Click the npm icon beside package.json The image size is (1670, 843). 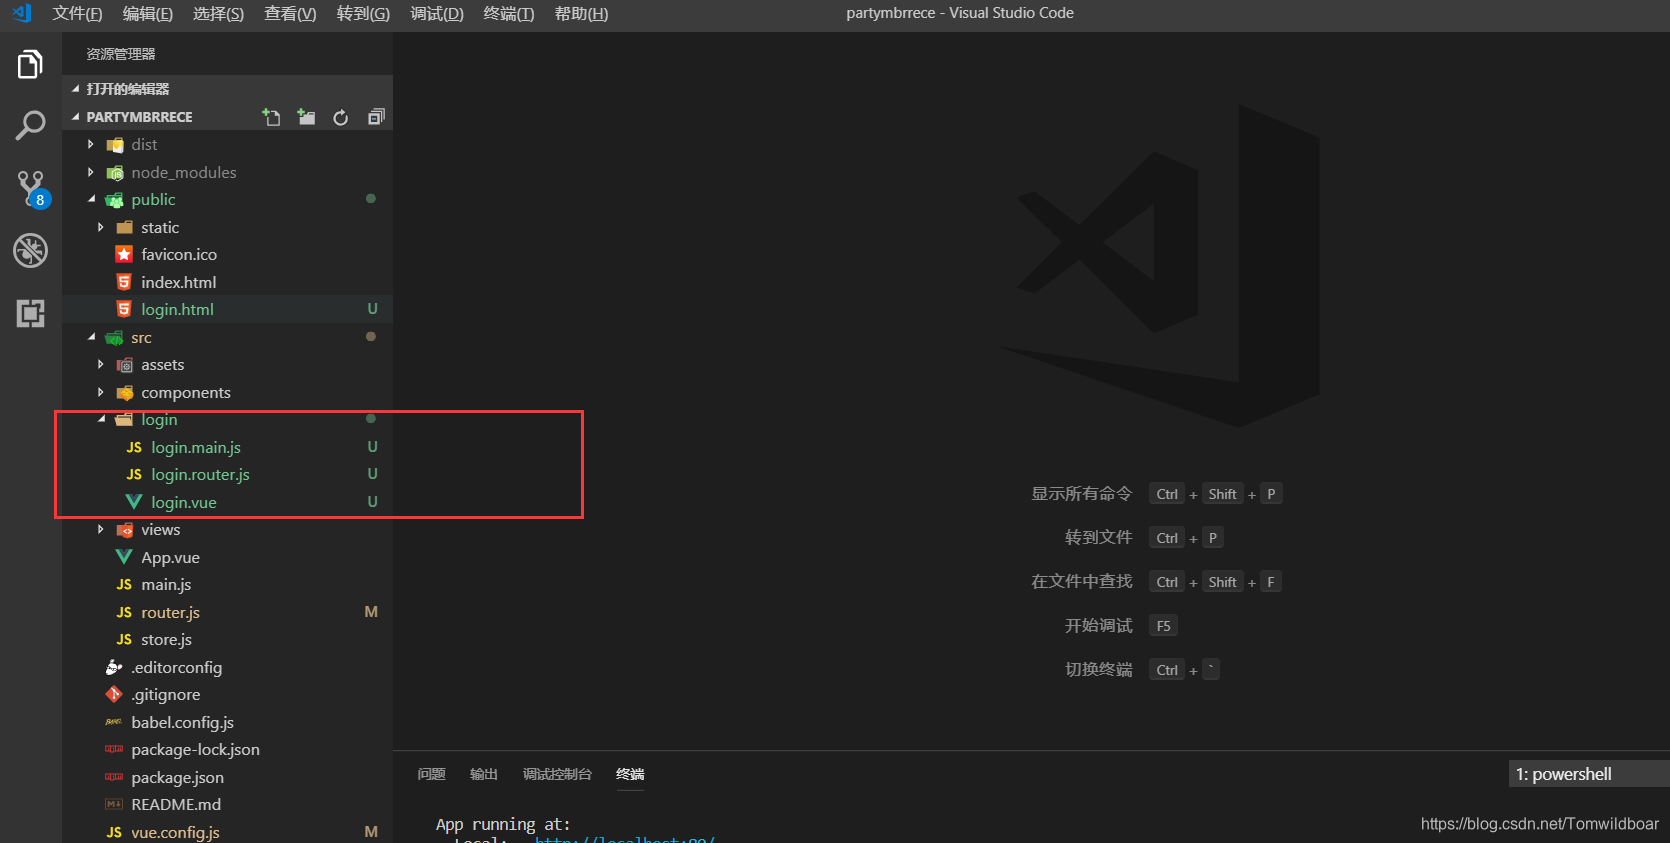click(114, 777)
